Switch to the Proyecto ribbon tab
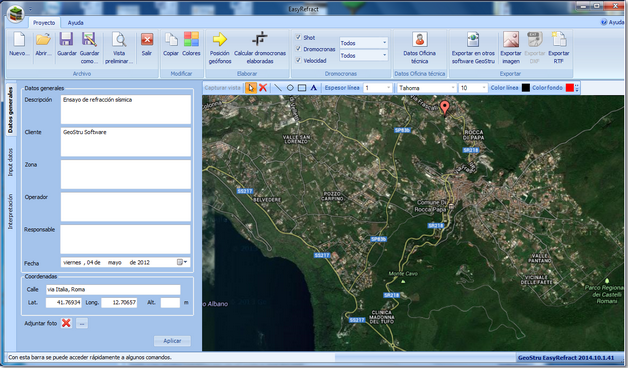Viewport: 628px width, 368px height. pyautogui.click(x=44, y=22)
